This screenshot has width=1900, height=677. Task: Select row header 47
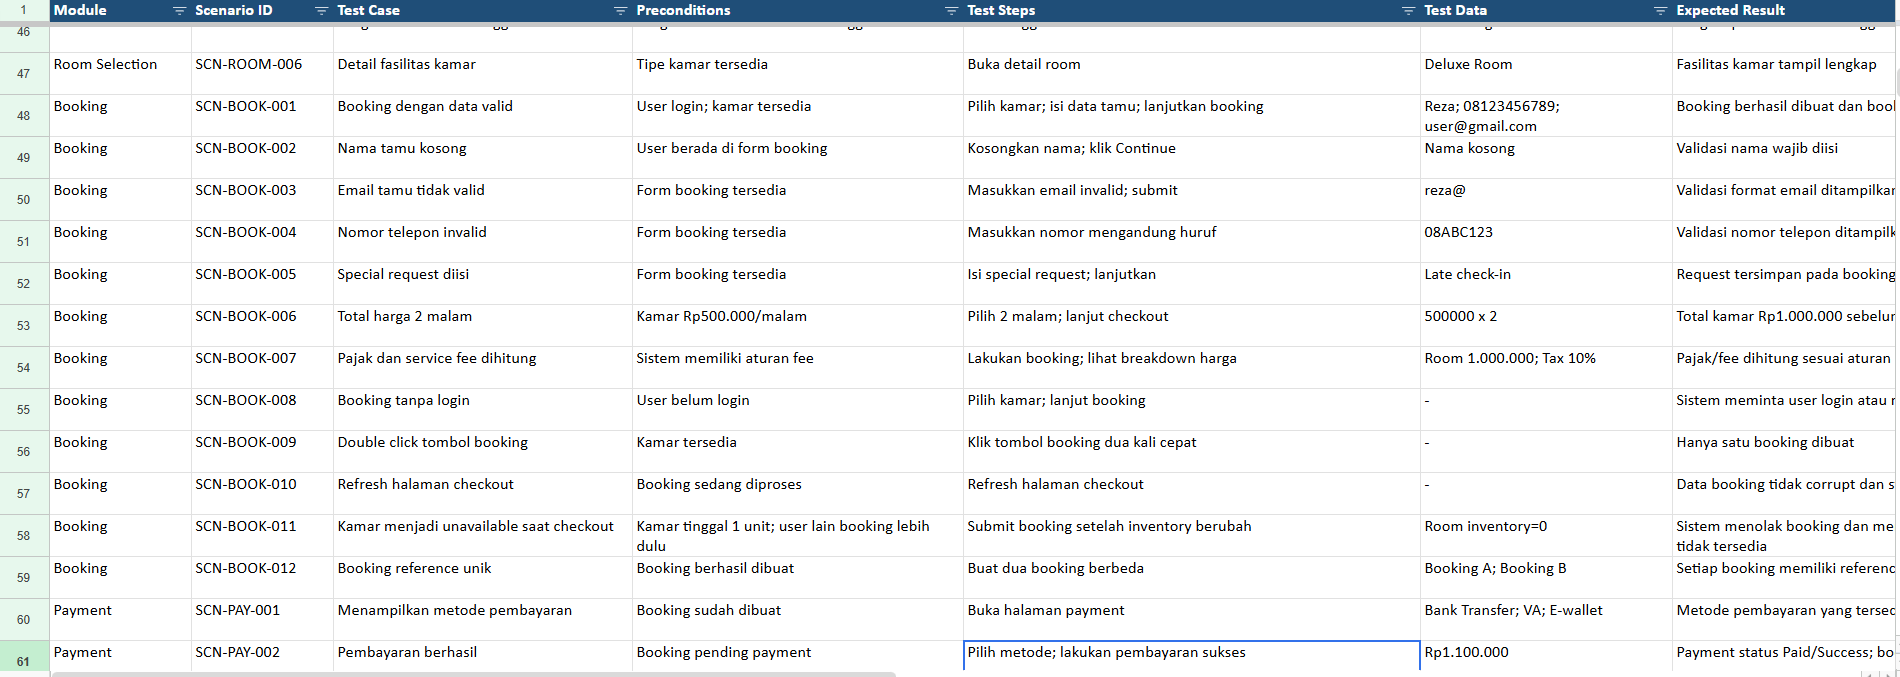click(24, 74)
